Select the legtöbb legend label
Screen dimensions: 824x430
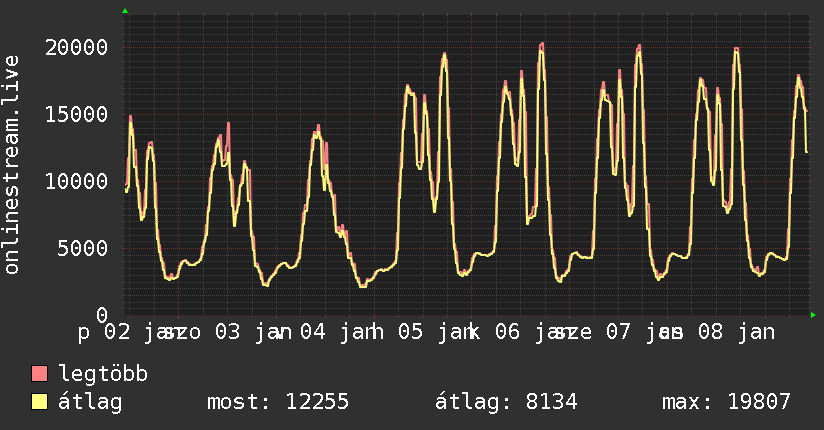(103, 375)
